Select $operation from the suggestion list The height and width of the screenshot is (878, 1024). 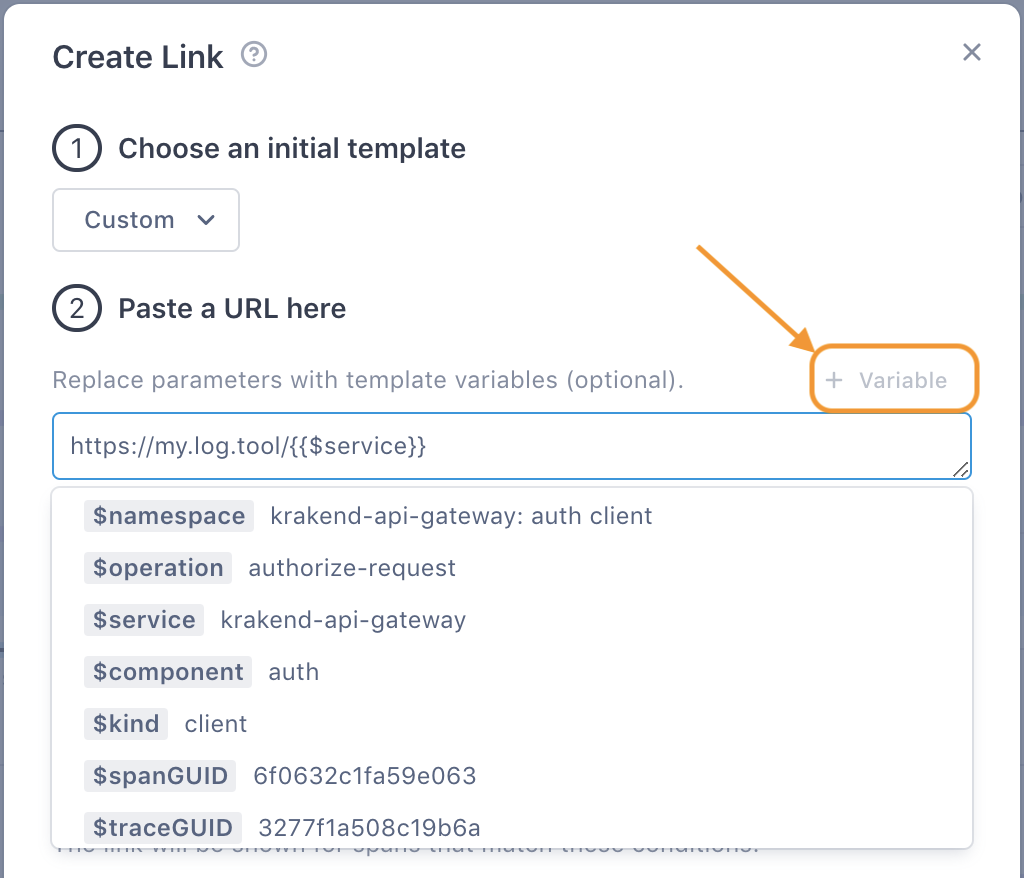coord(157,568)
